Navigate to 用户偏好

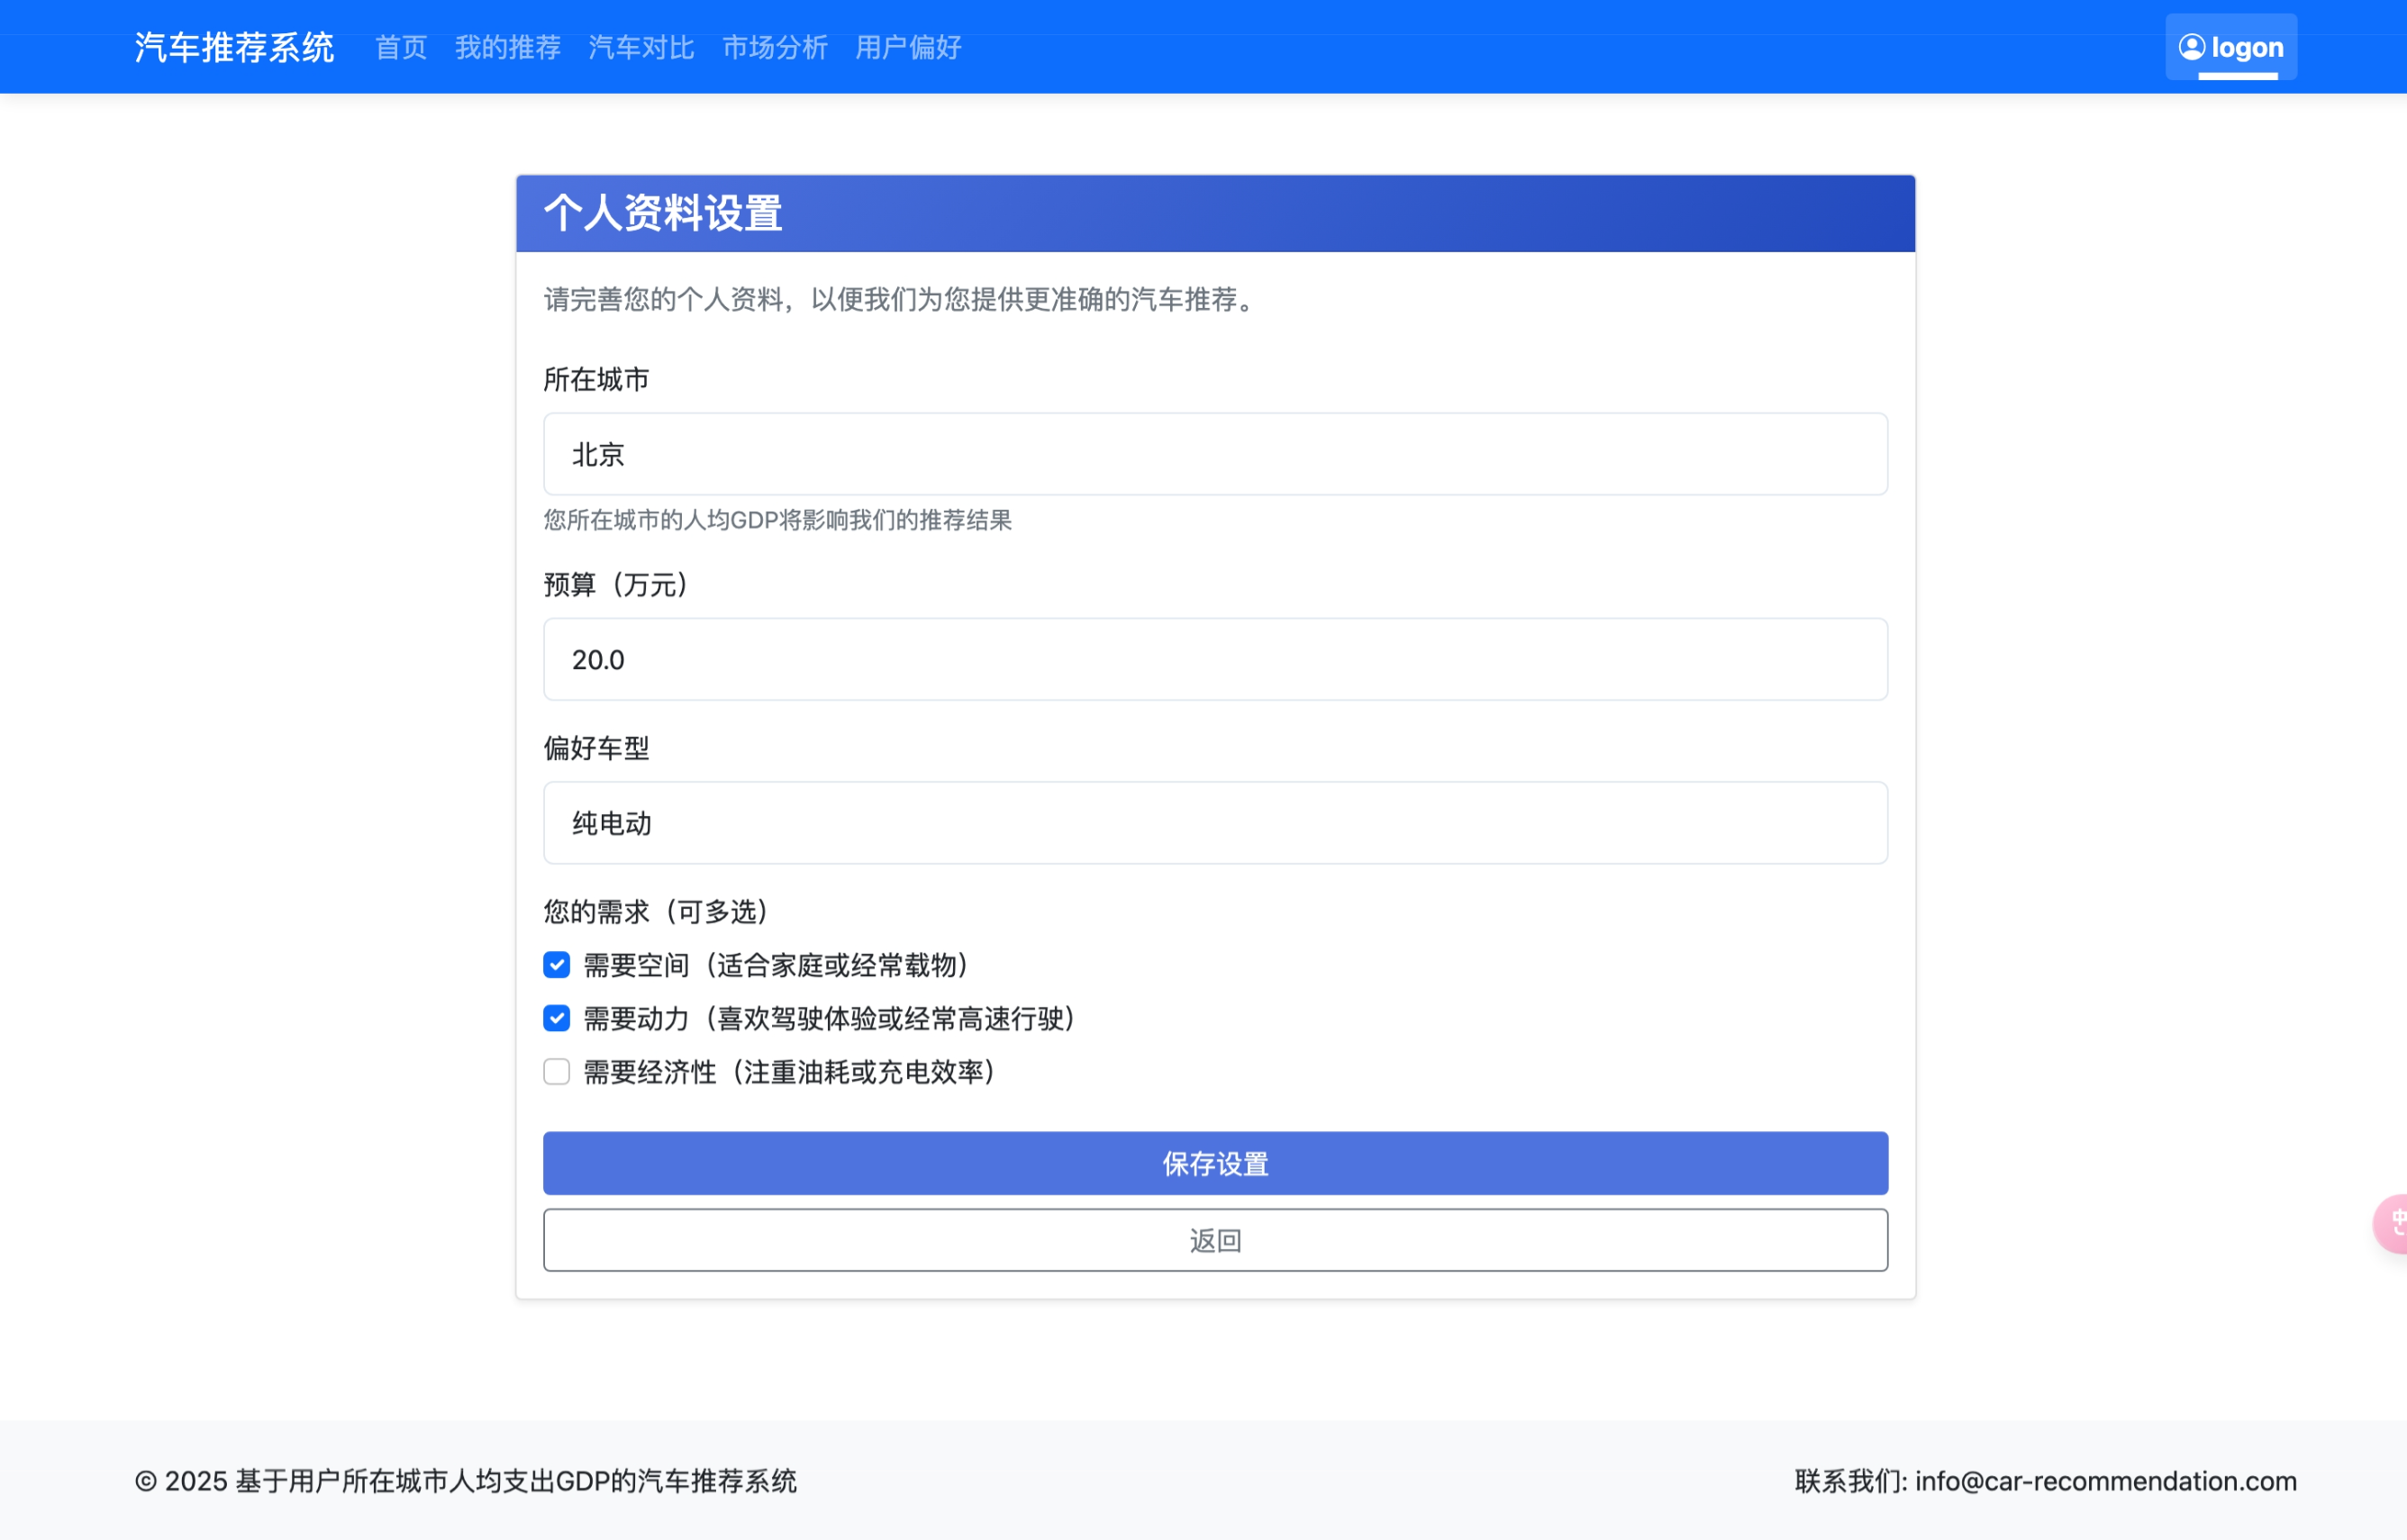[908, 47]
